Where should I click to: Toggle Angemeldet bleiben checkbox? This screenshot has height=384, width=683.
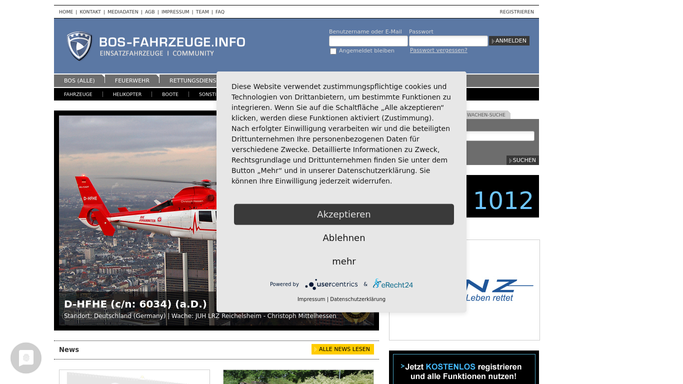[x=333, y=51]
